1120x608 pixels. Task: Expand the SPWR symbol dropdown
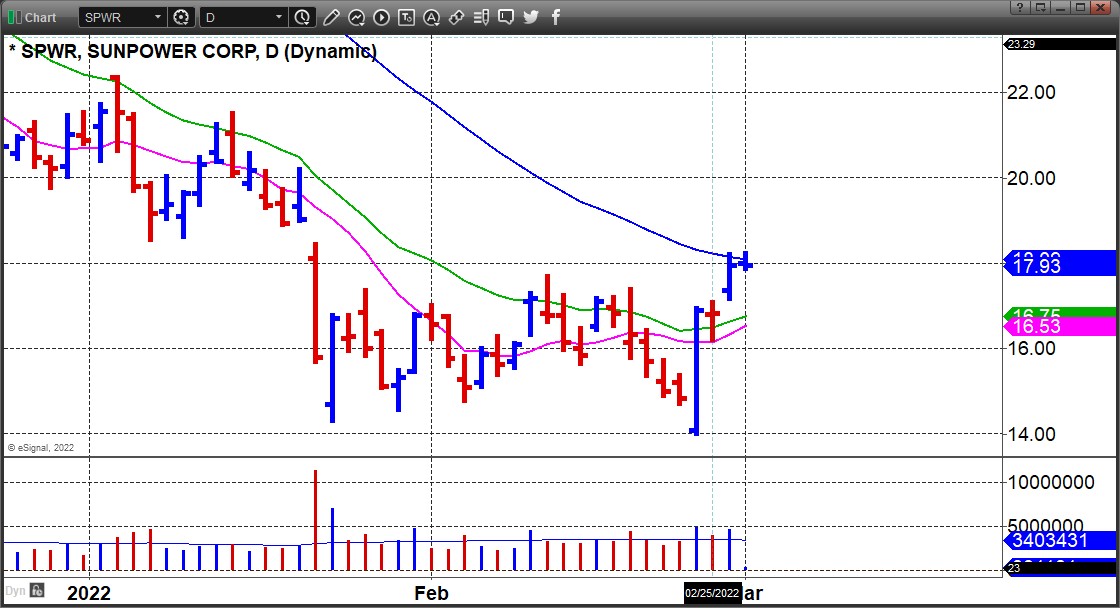coord(158,17)
